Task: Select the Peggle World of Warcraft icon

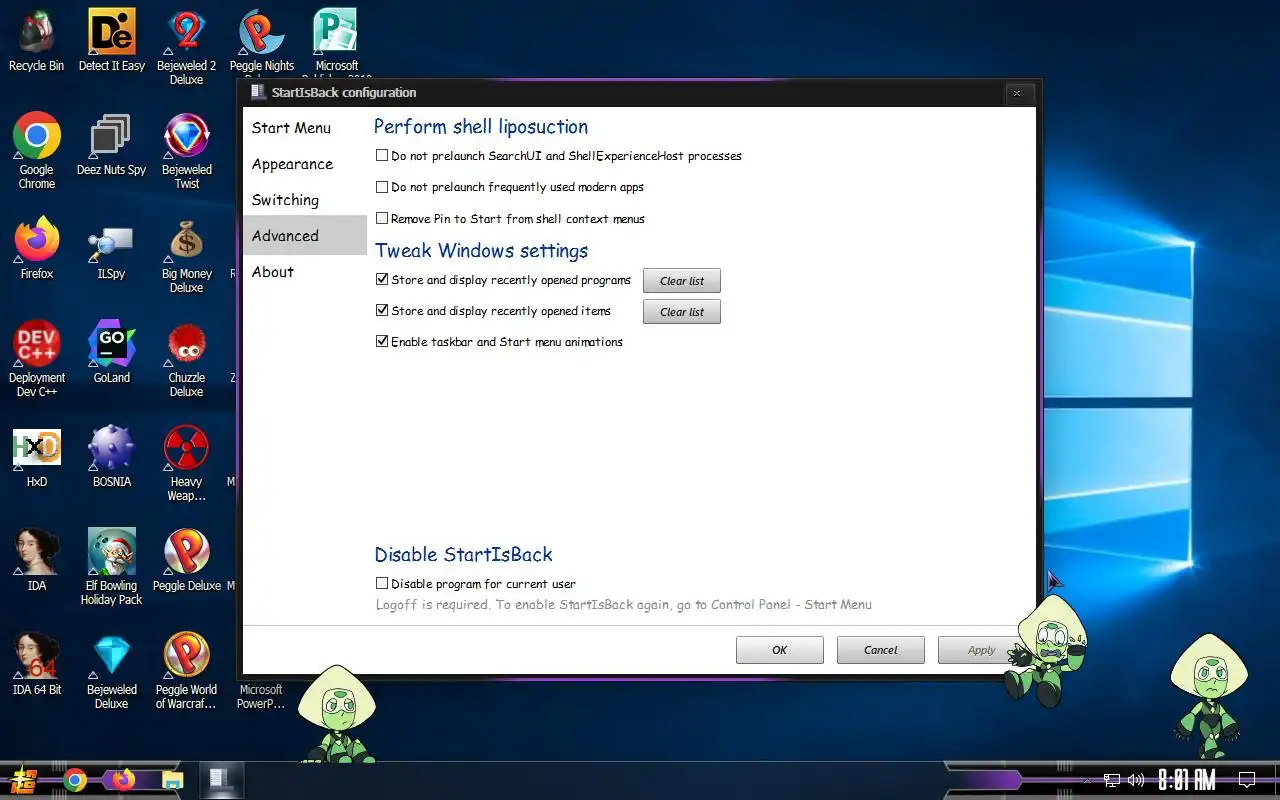Action: pyautogui.click(x=186, y=671)
